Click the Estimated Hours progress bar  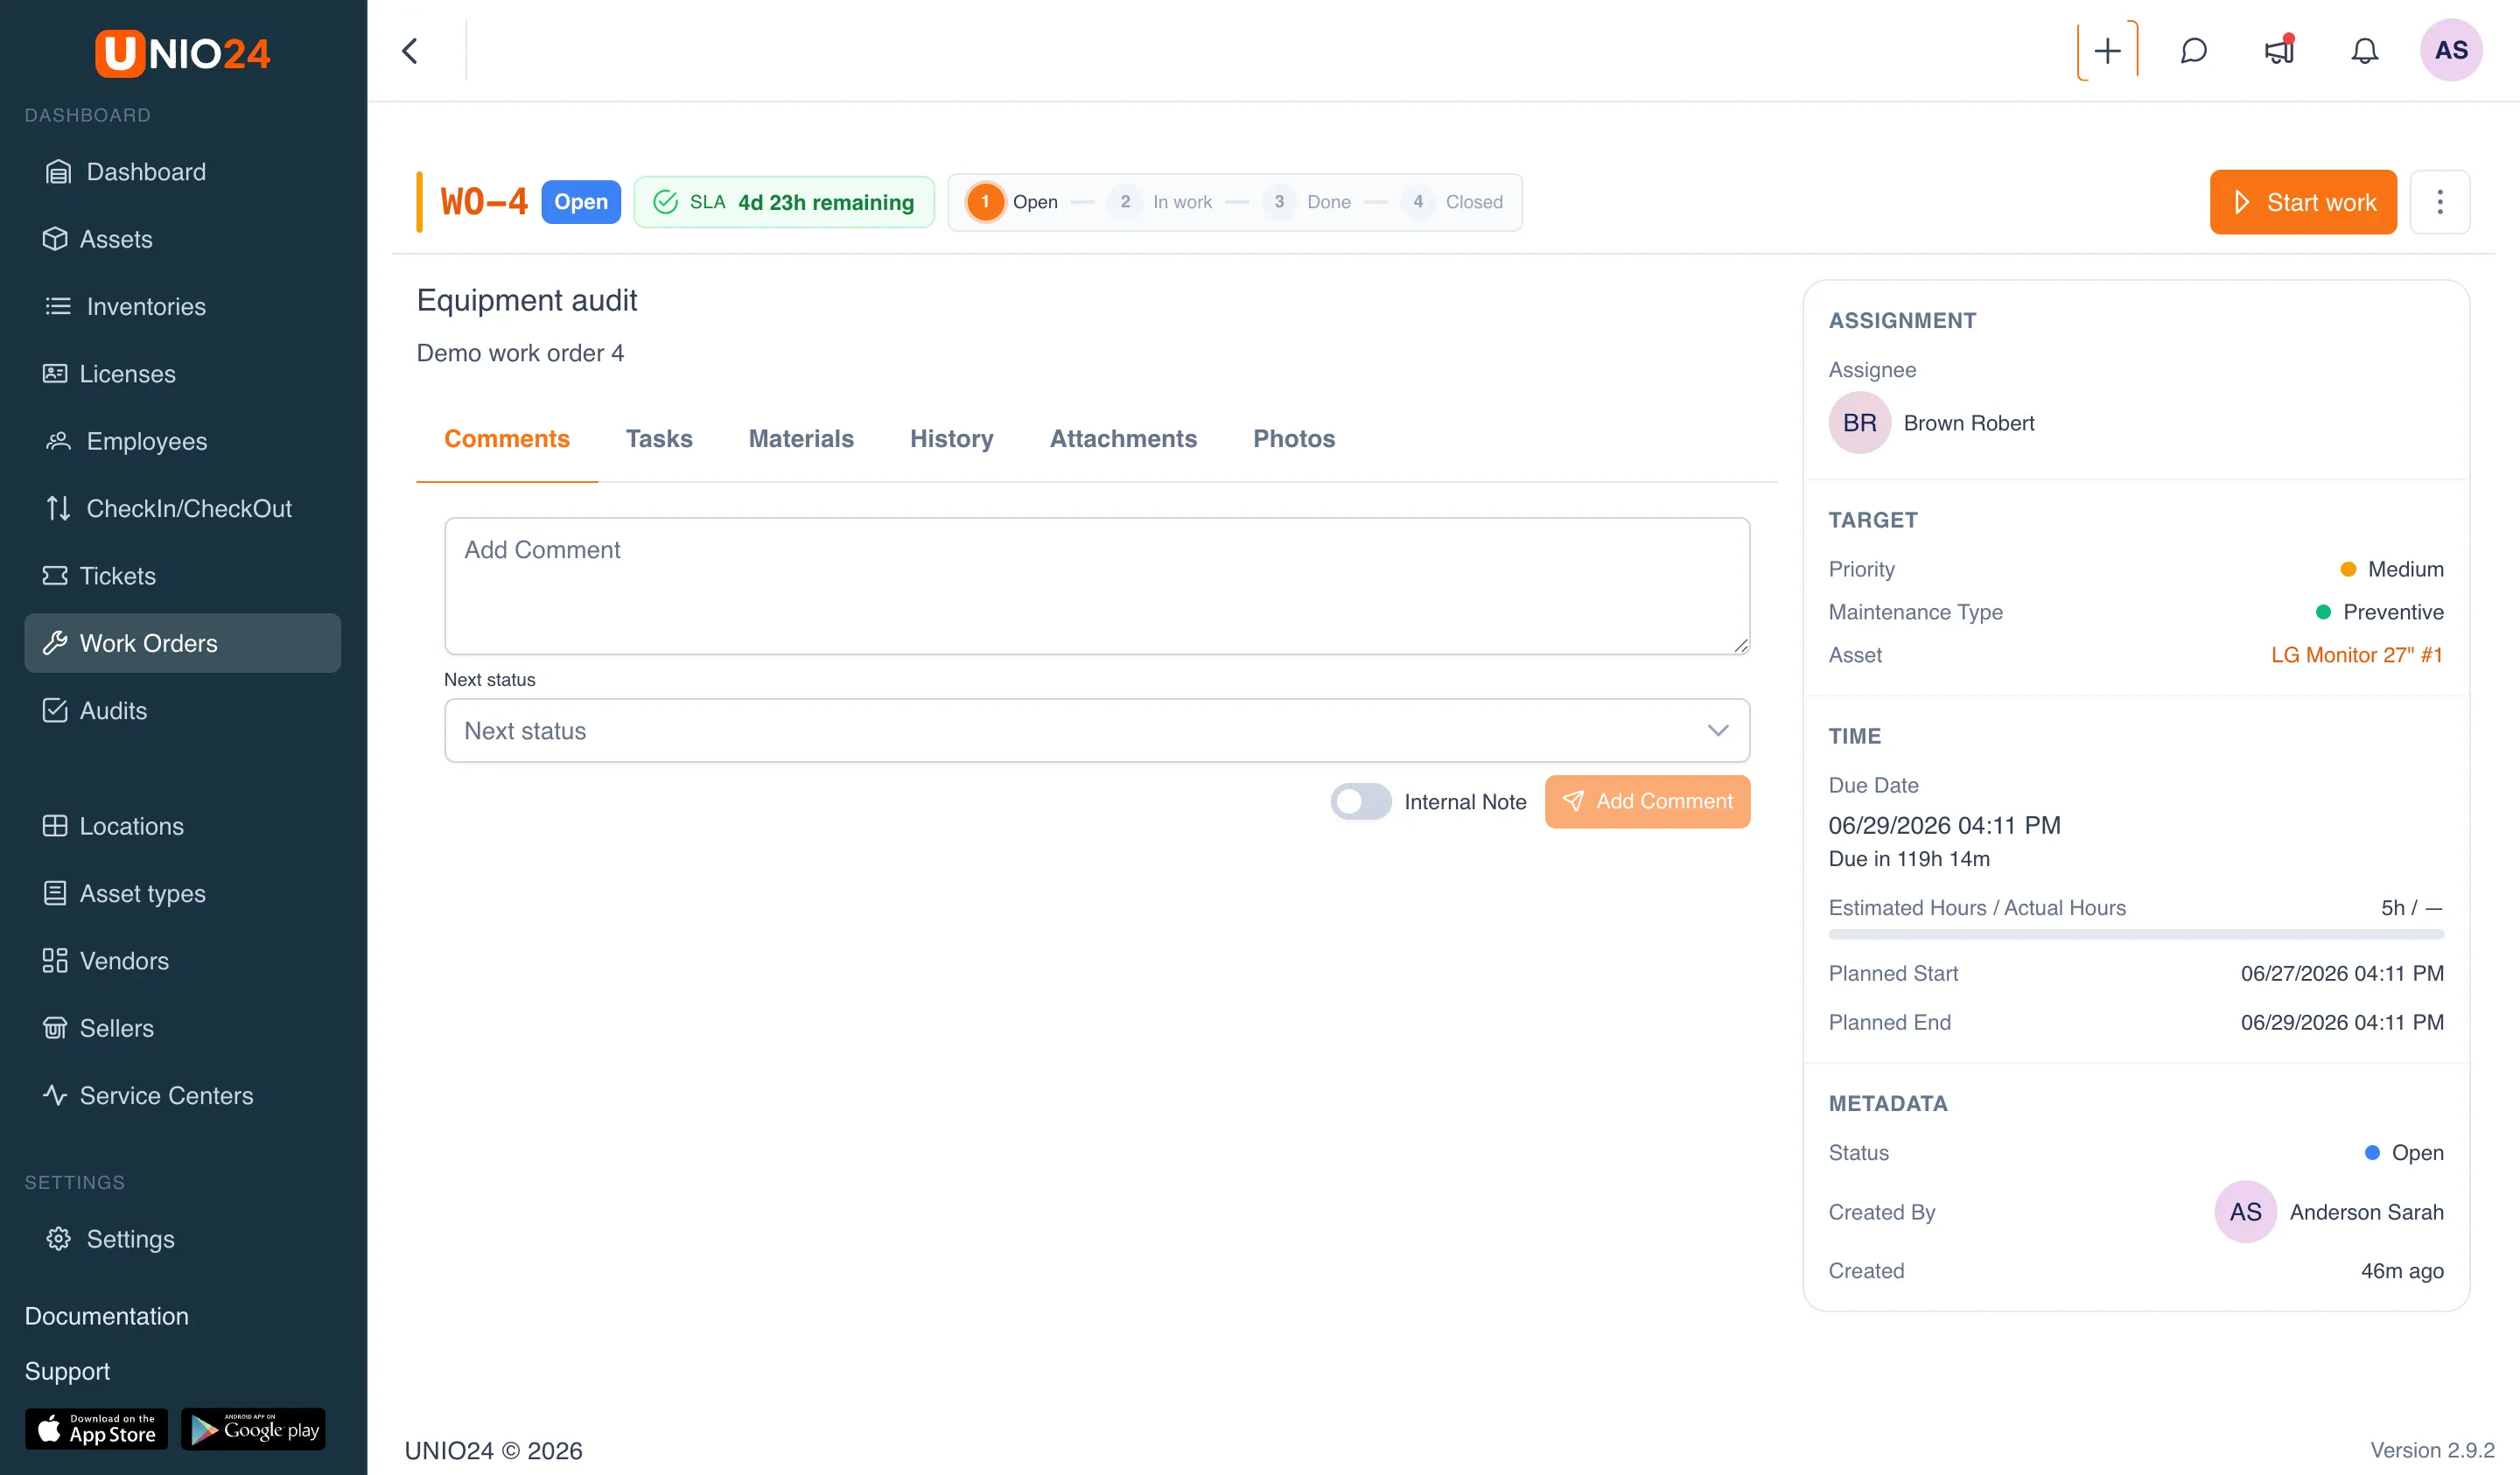coord(2136,934)
